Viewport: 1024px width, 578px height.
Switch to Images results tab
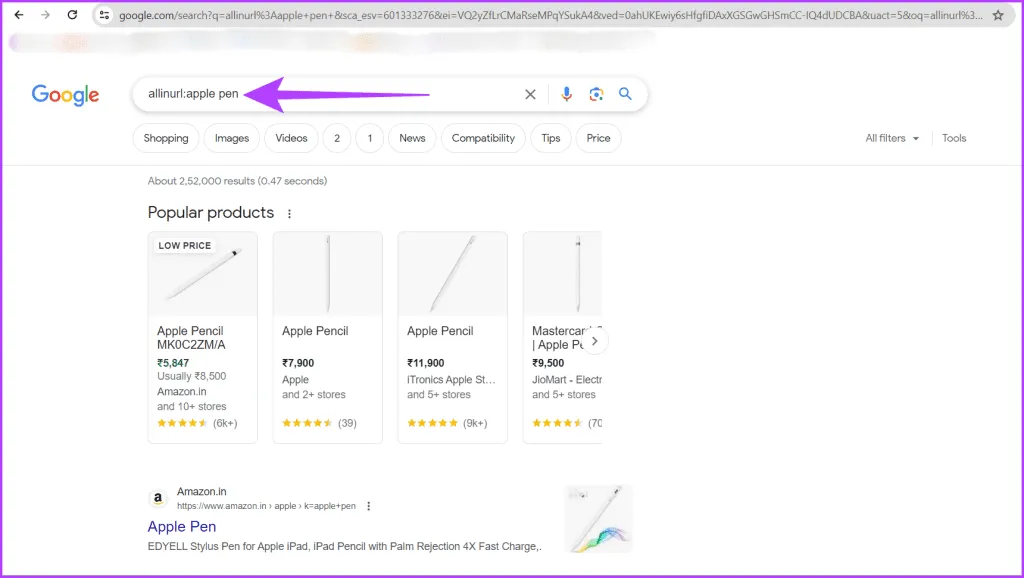pos(232,138)
